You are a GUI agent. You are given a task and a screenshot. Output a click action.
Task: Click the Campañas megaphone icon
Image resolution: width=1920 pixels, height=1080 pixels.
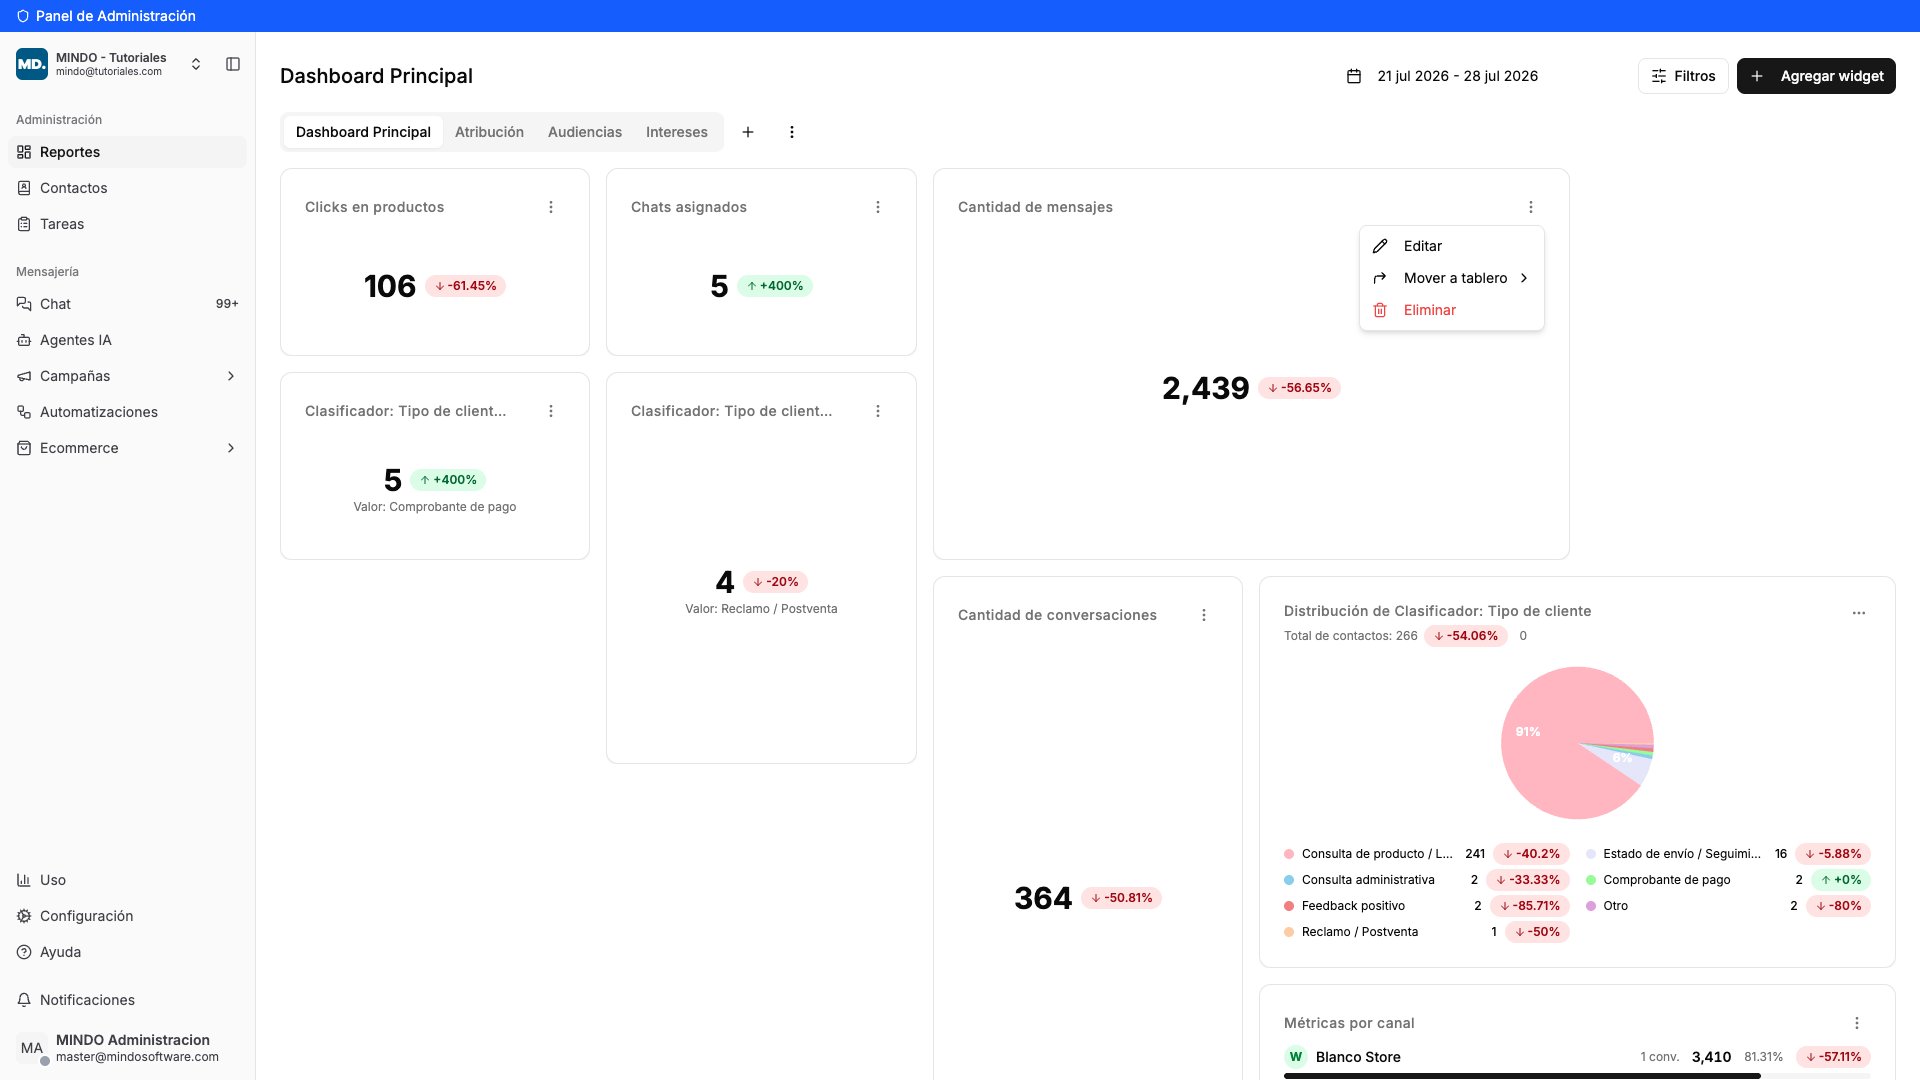coord(24,376)
